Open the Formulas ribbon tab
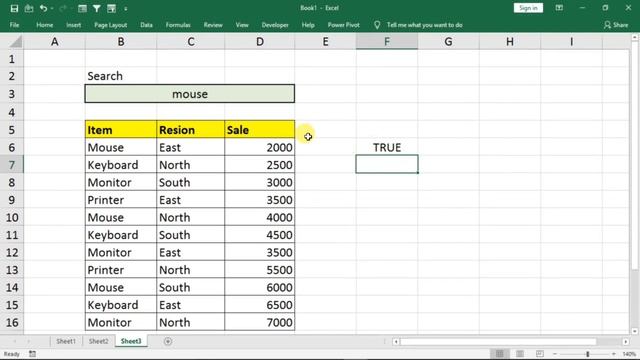The image size is (640, 360). coord(178,25)
